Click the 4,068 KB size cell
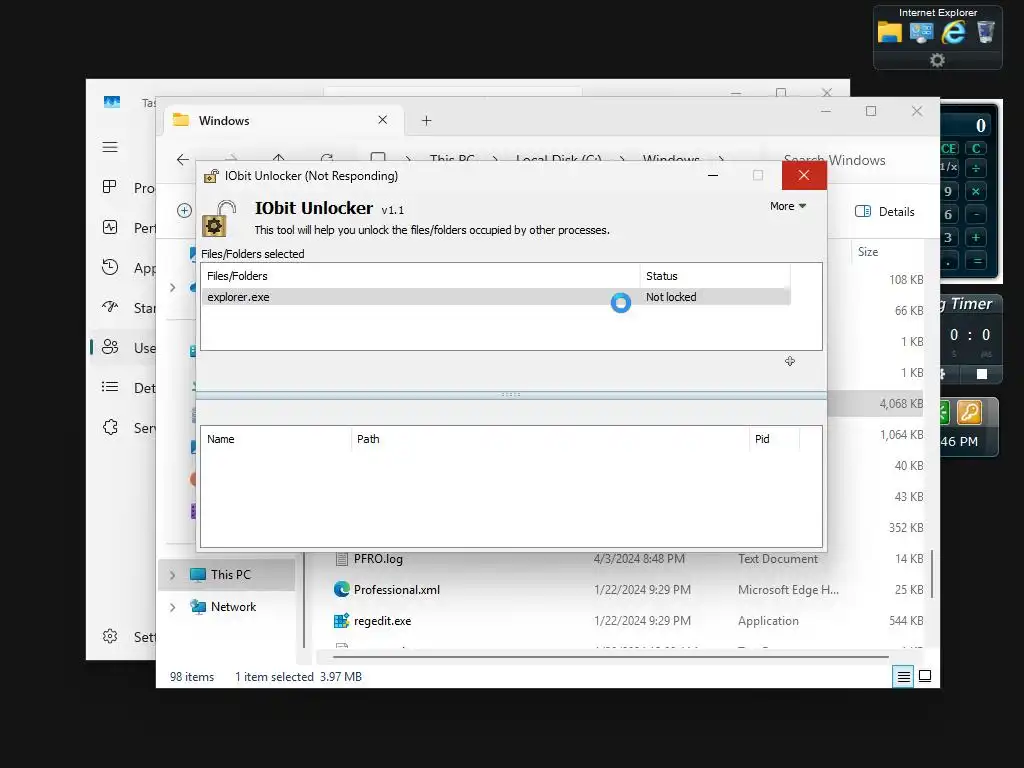The width and height of the screenshot is (1024, 768). [901, 404]
